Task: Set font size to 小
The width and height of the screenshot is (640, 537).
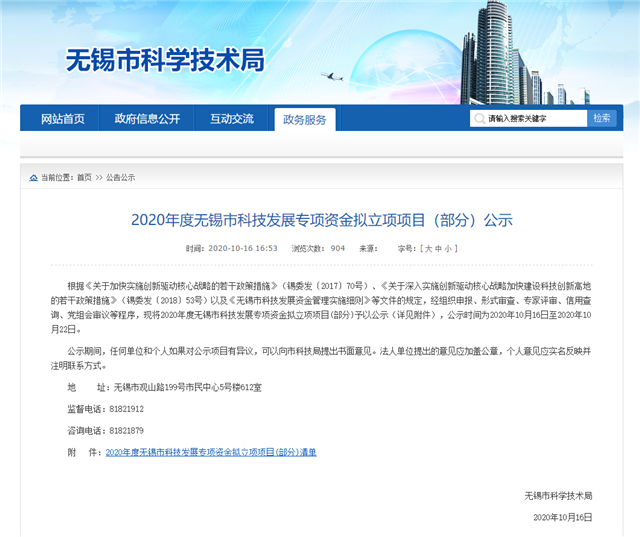Action: [450, 247]
